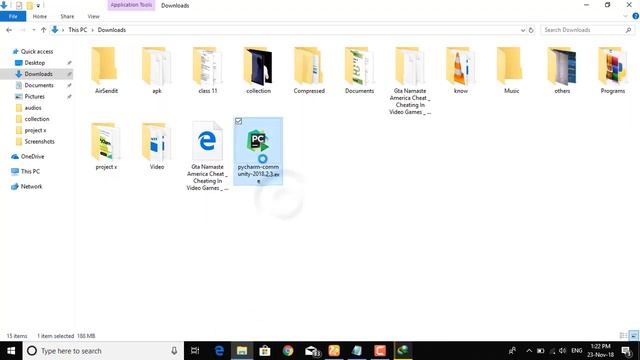Open Microsoft Edge from taskbar
The height and width of the screenshot is (360, 640).
tap(219, 351)
